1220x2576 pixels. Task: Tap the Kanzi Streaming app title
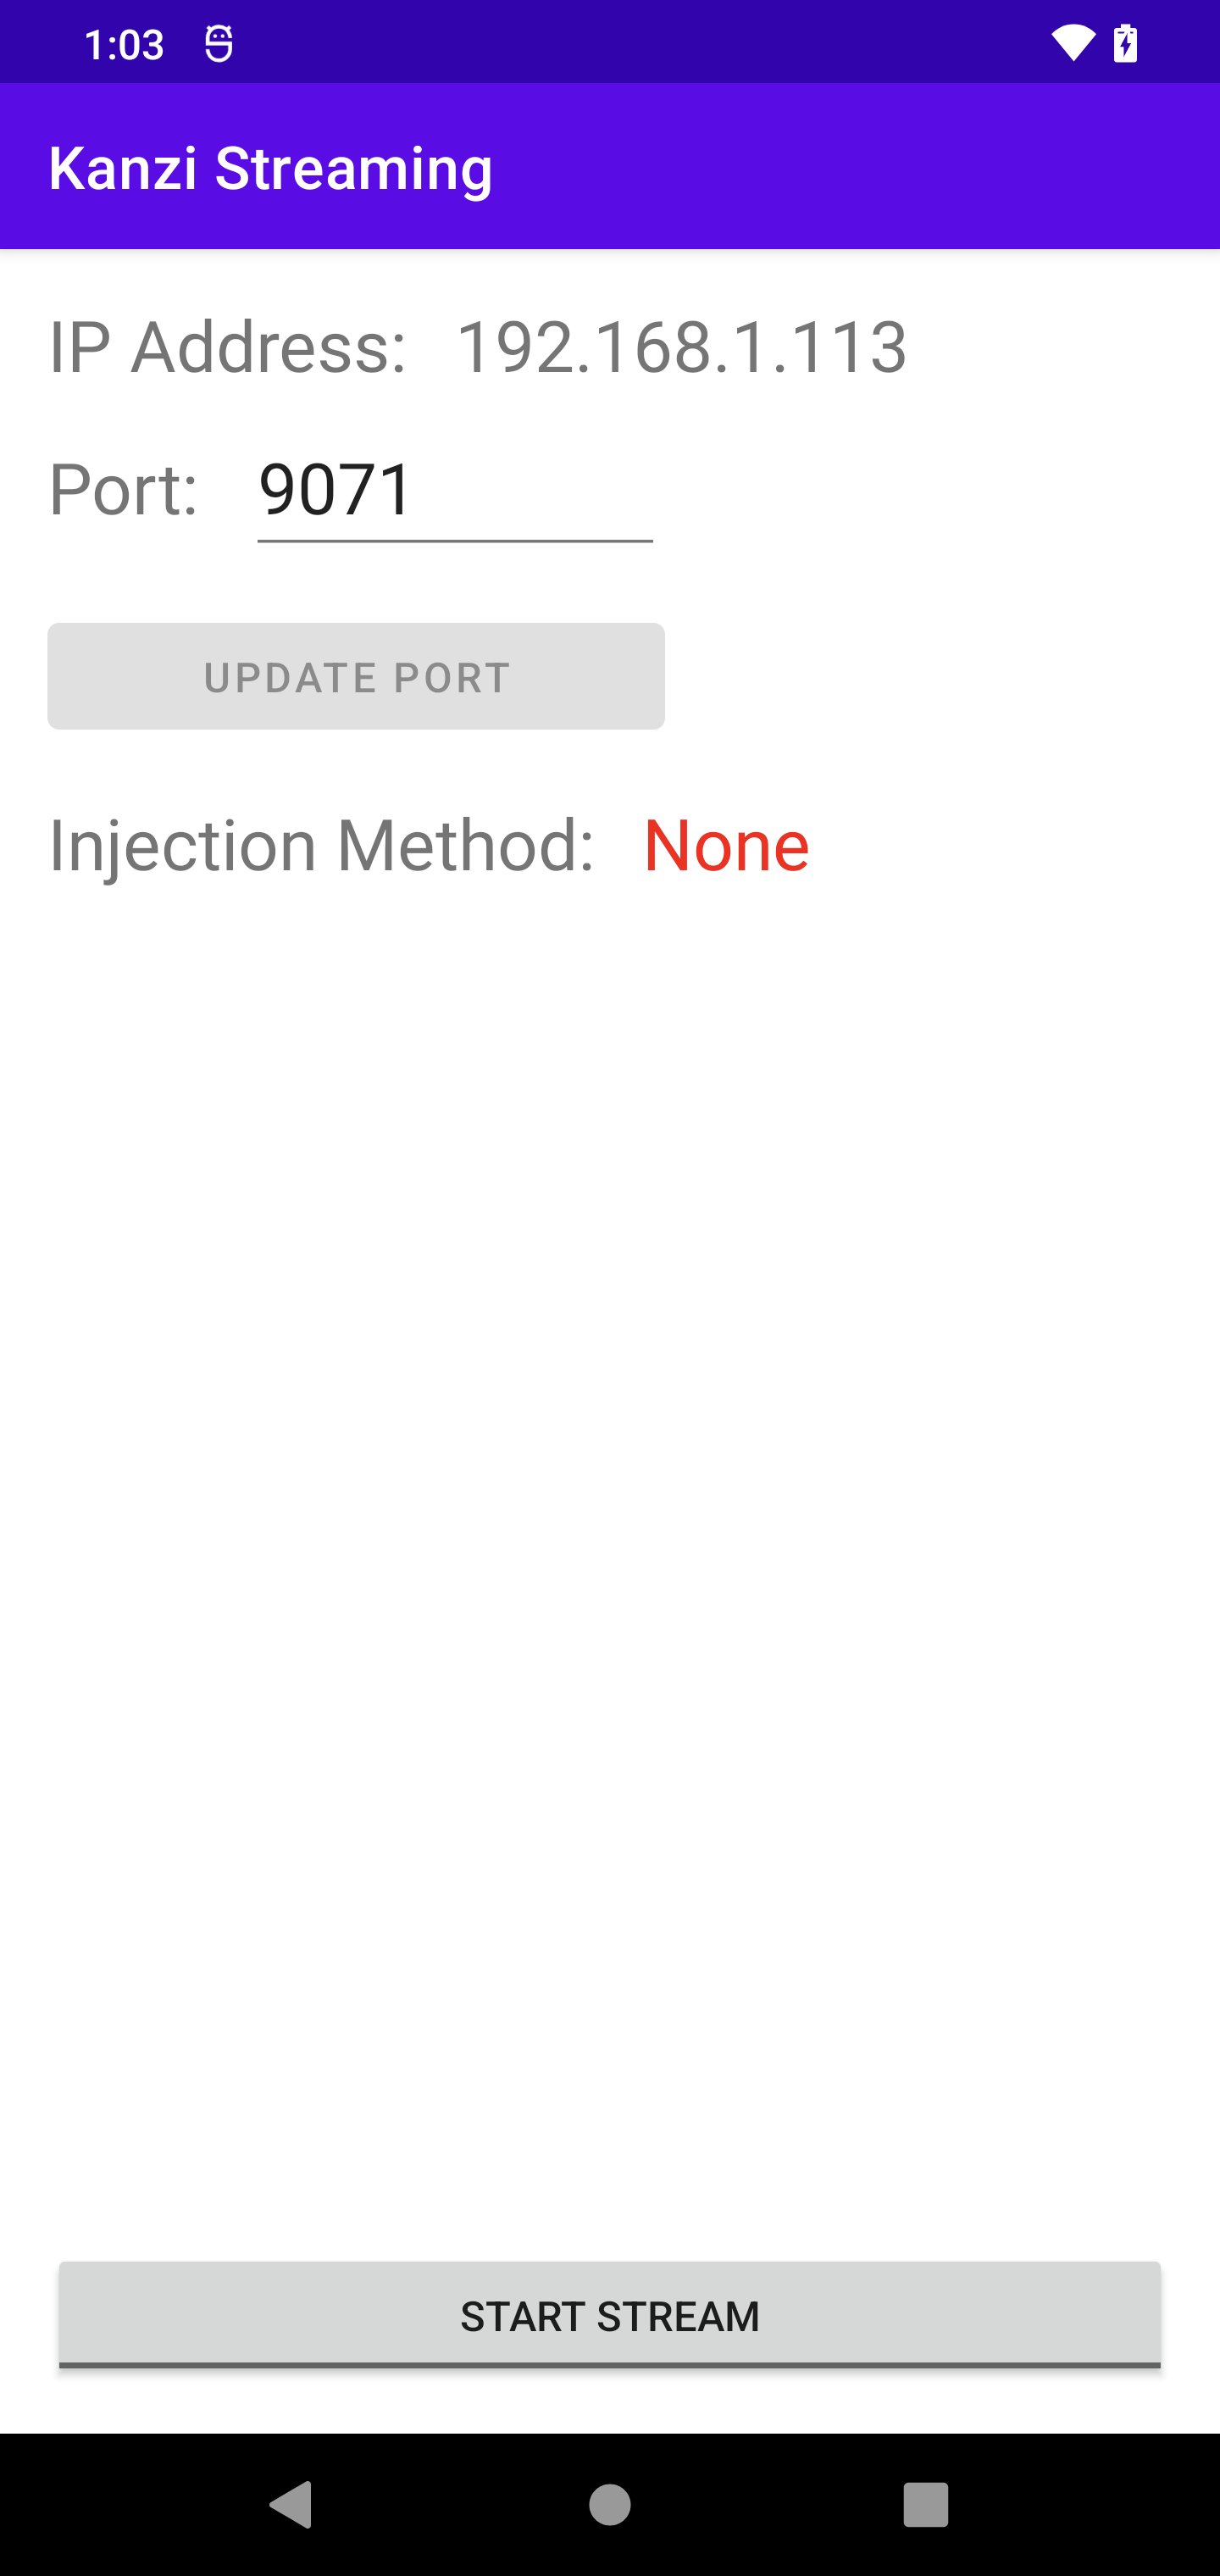pos(271,167)
